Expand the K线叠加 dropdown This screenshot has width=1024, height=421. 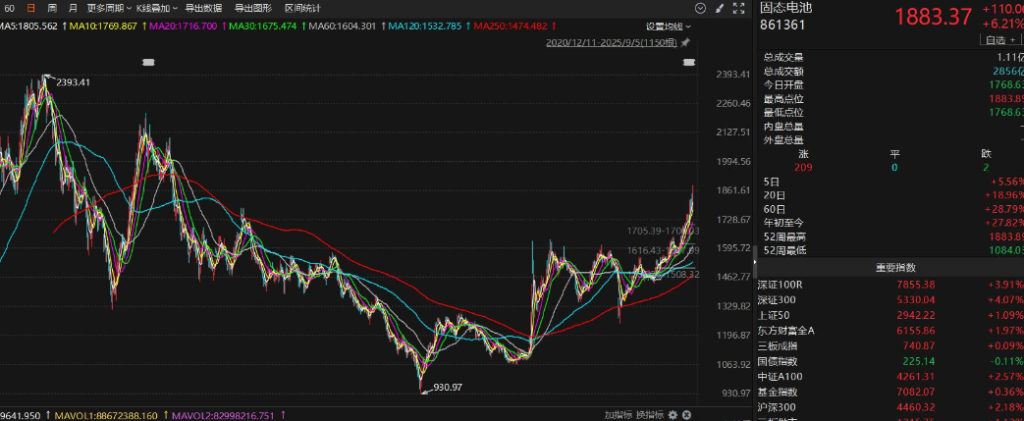(x=157, y=8)
